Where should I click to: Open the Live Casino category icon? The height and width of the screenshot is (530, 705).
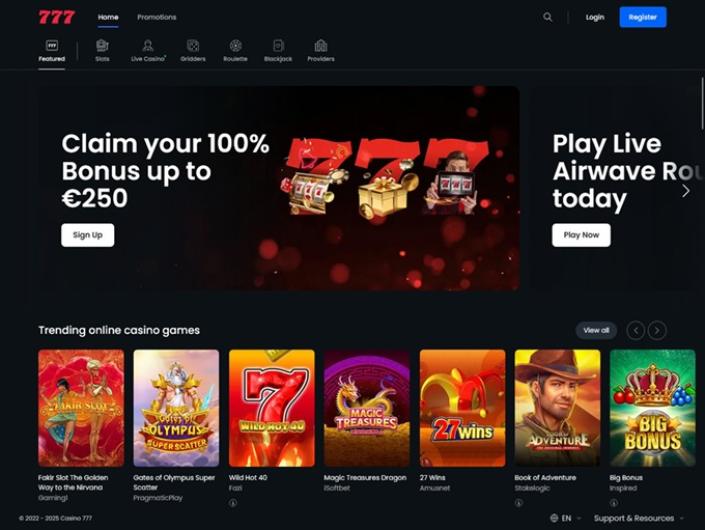click(147, 45)
